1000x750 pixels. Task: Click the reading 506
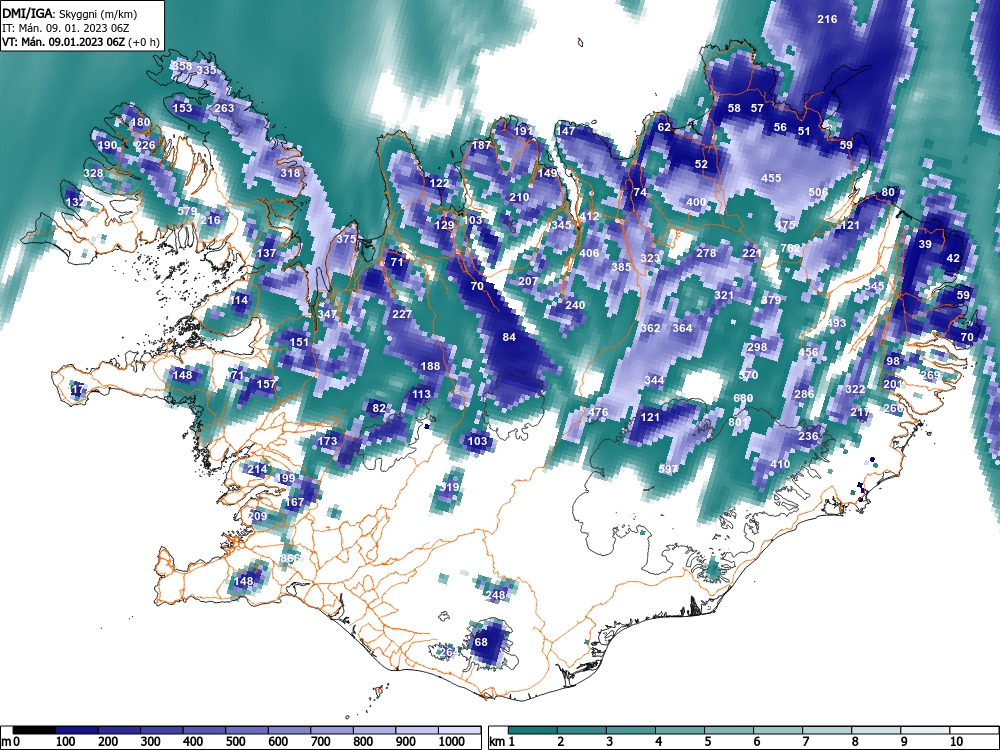[x=818, y=192]
